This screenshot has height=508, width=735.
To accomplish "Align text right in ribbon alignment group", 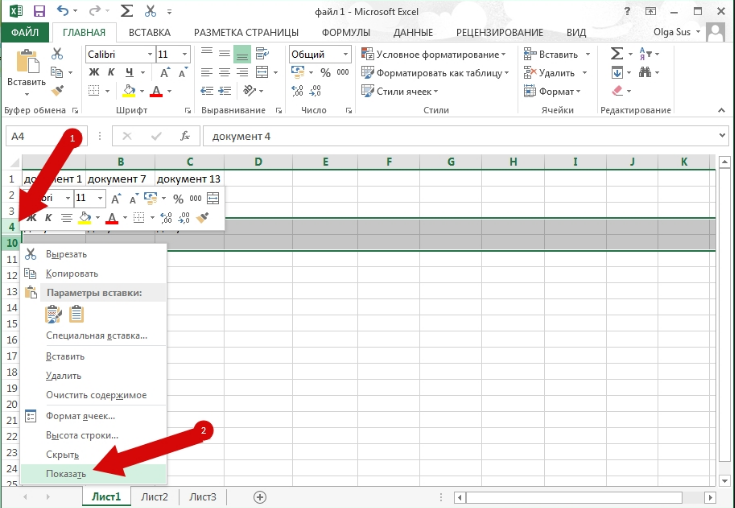I will (242, 72).
